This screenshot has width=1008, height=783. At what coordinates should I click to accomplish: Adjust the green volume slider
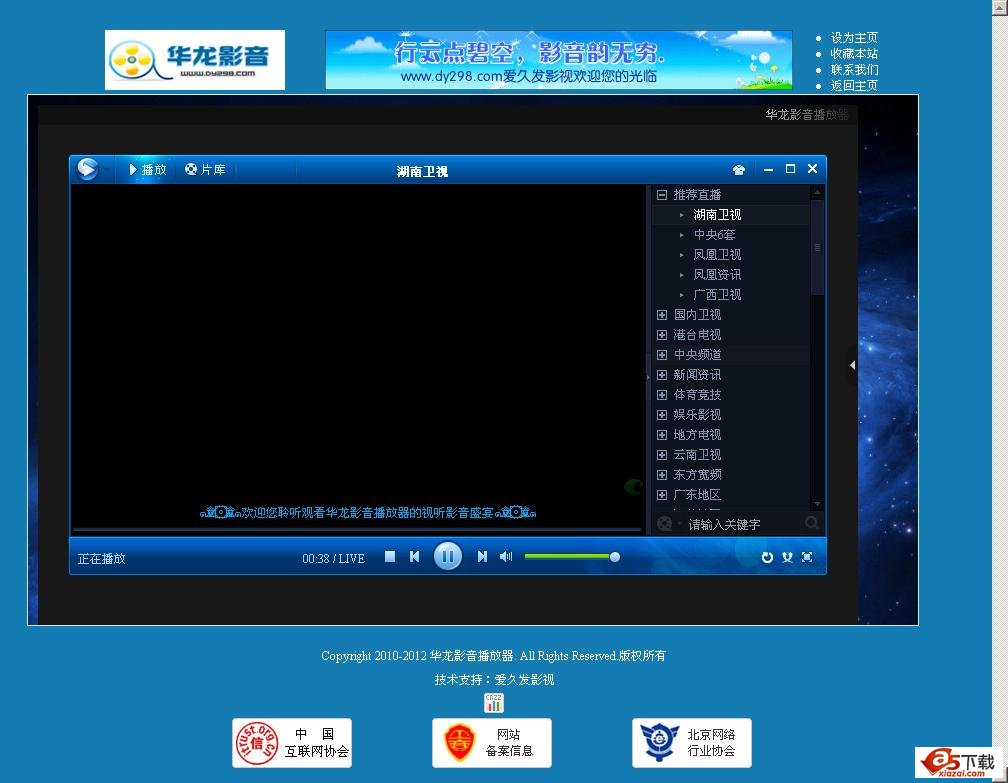pos(571,556)
